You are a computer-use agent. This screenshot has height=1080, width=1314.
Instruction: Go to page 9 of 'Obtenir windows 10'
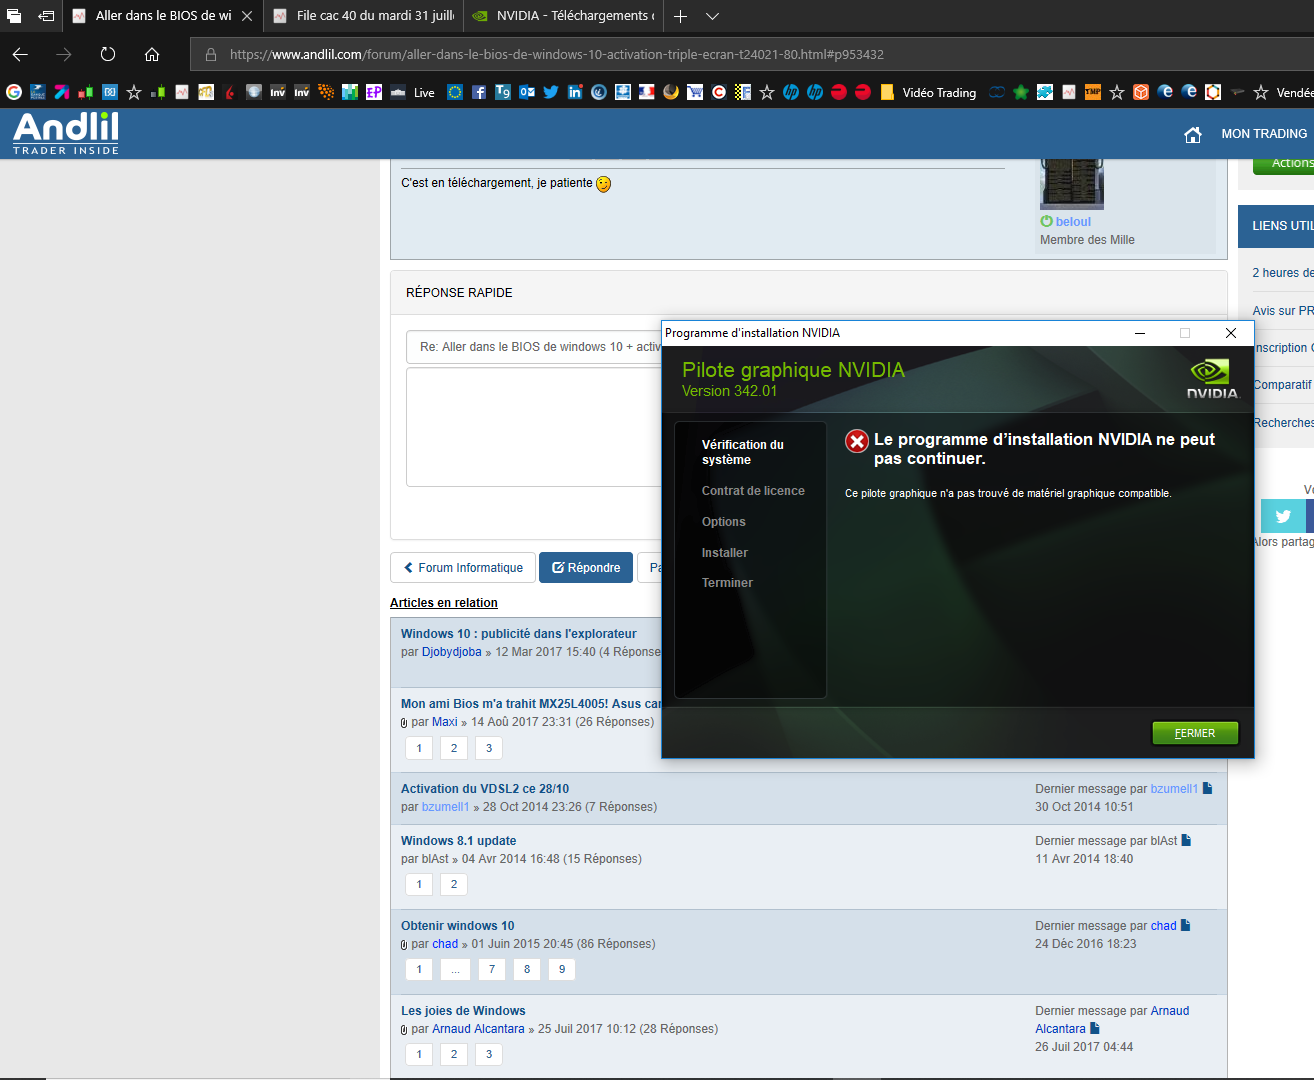click(562, 969)
